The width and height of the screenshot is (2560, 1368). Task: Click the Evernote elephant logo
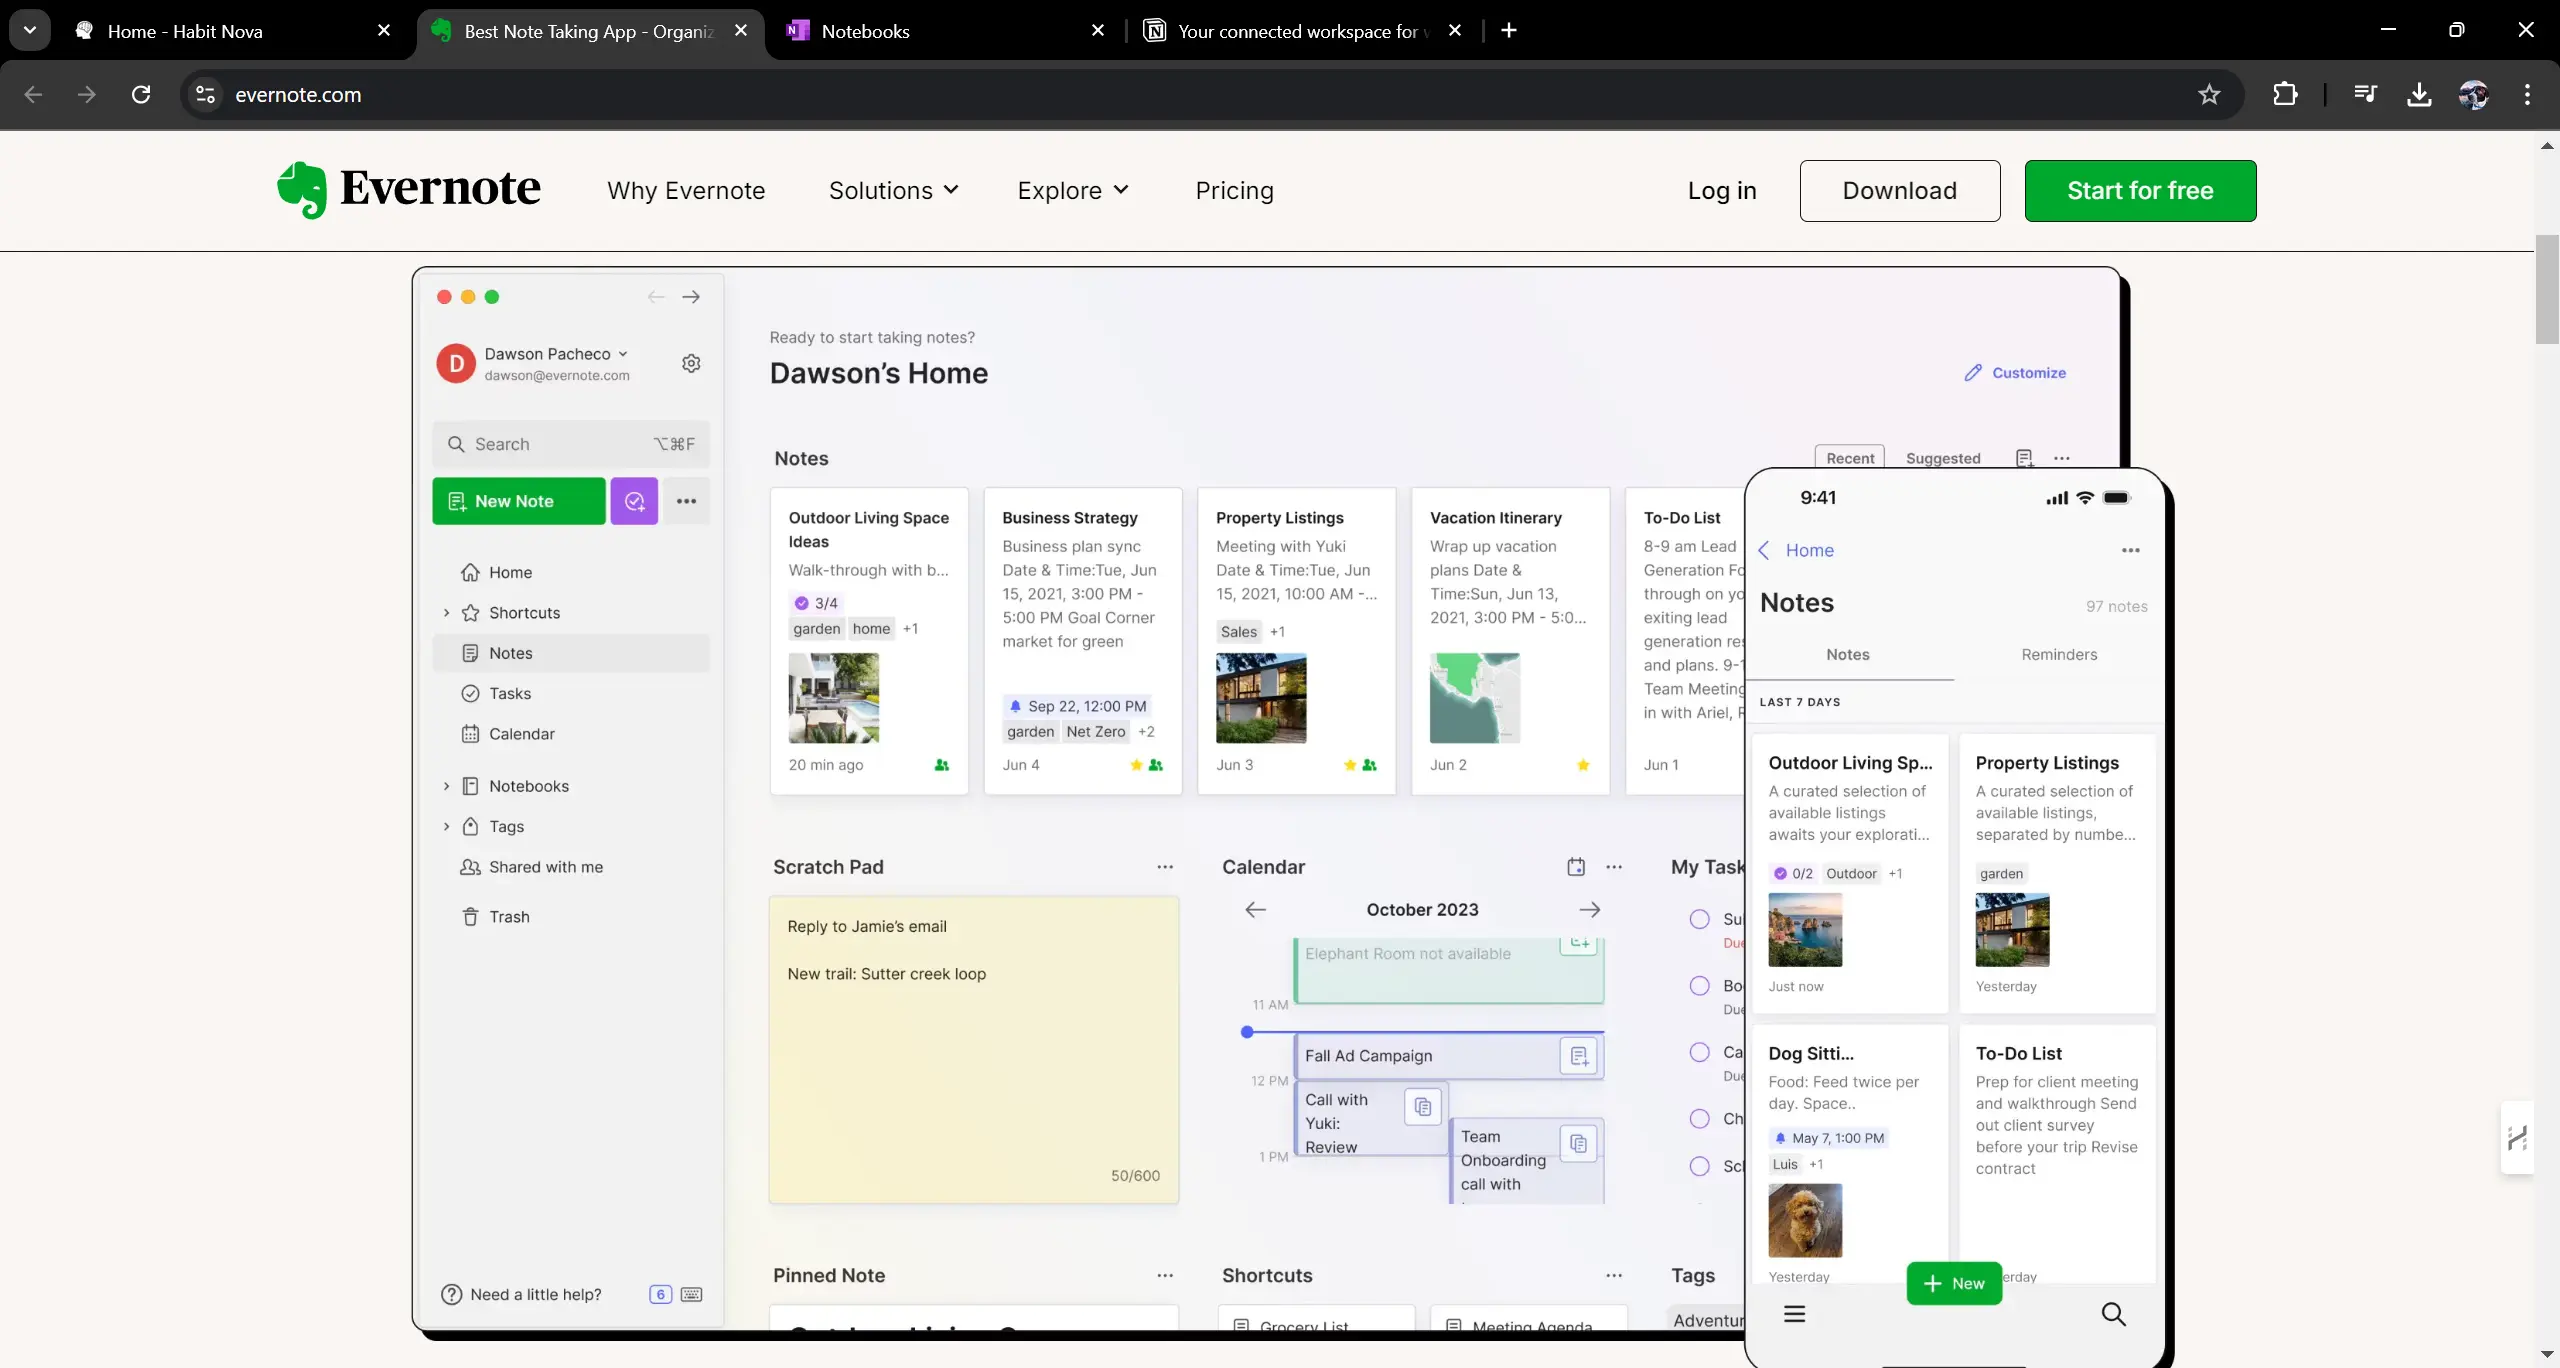pyautogui.click(x=302, y=190)
